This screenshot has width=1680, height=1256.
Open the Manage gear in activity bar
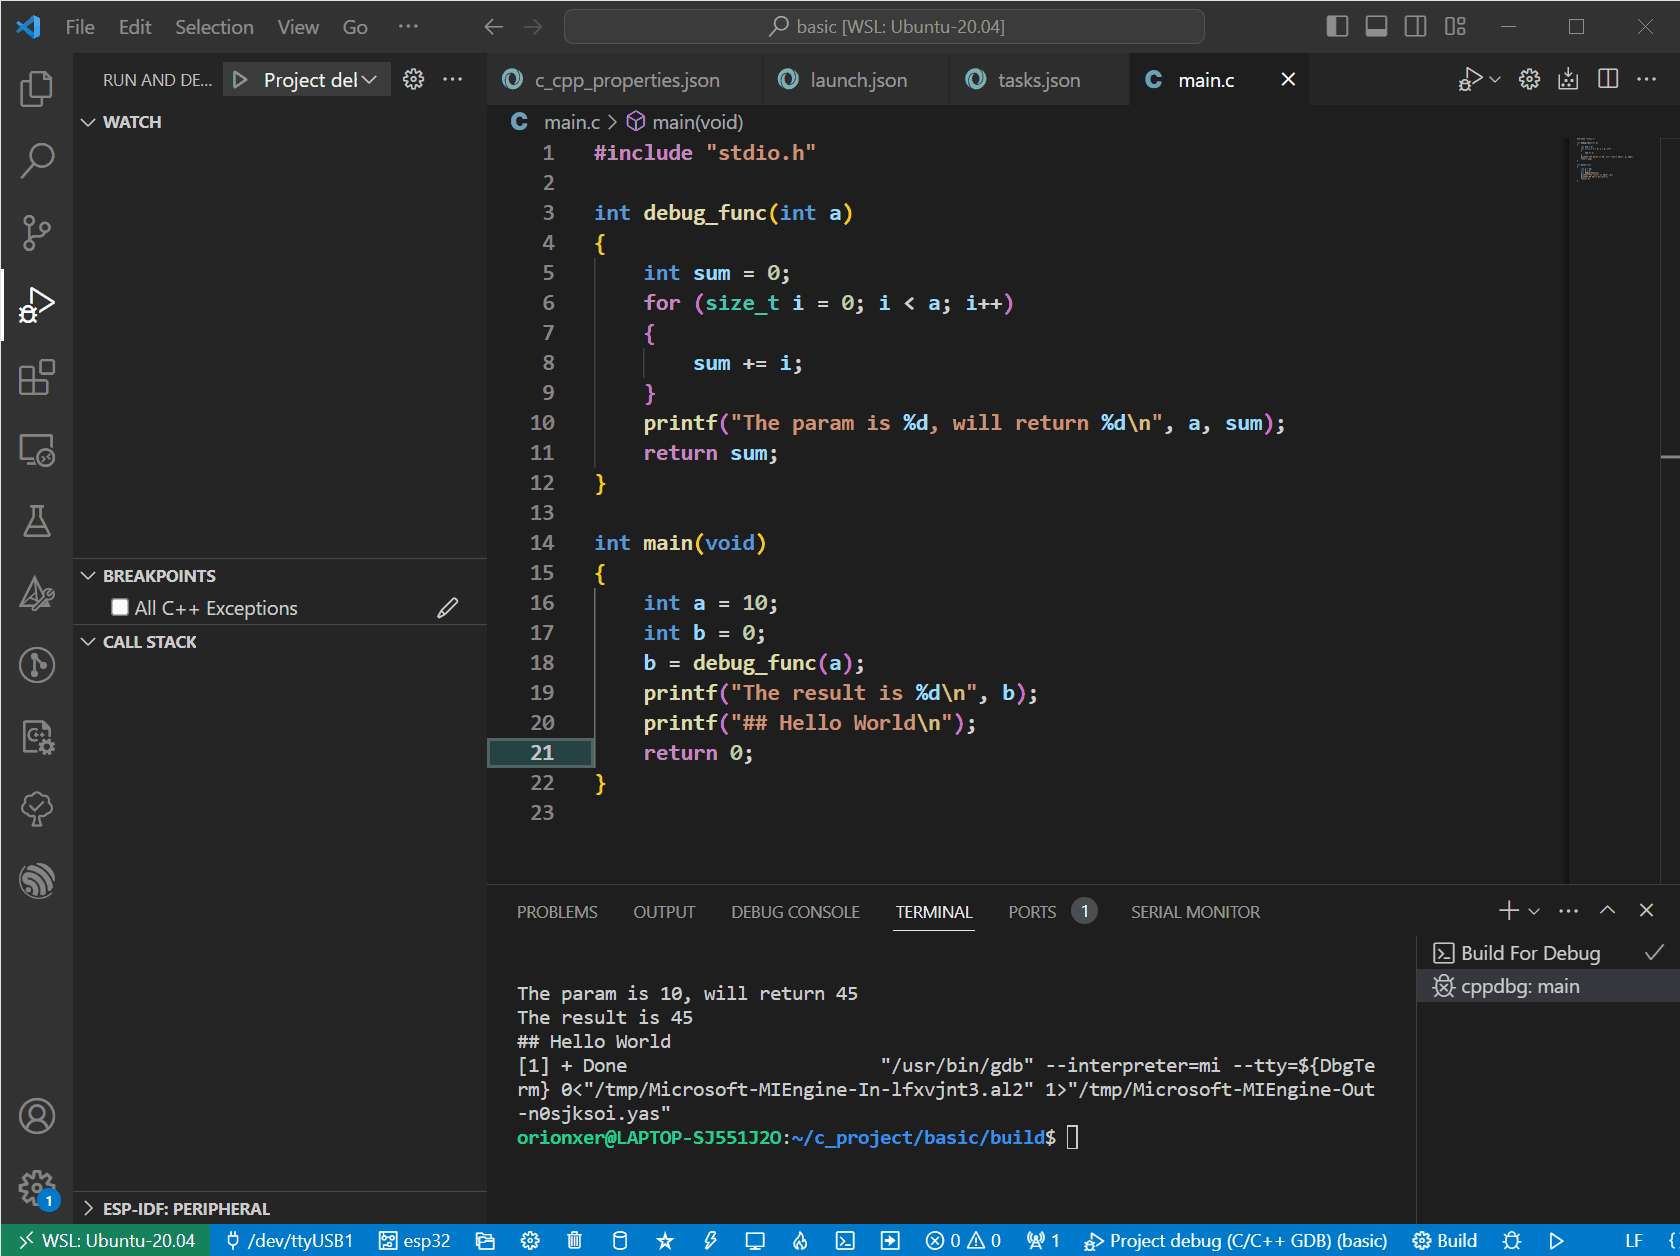(x=37, y=1188)
